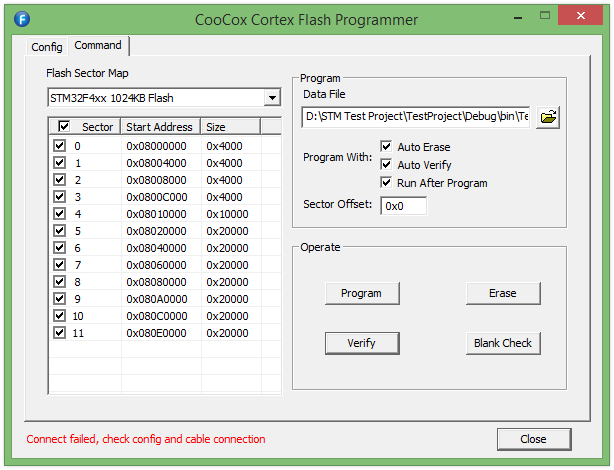This screenshot has width=614, height=470.
Task: Click the Sector Offset input field
Action: pyautogui.click(x=403, y=206)
